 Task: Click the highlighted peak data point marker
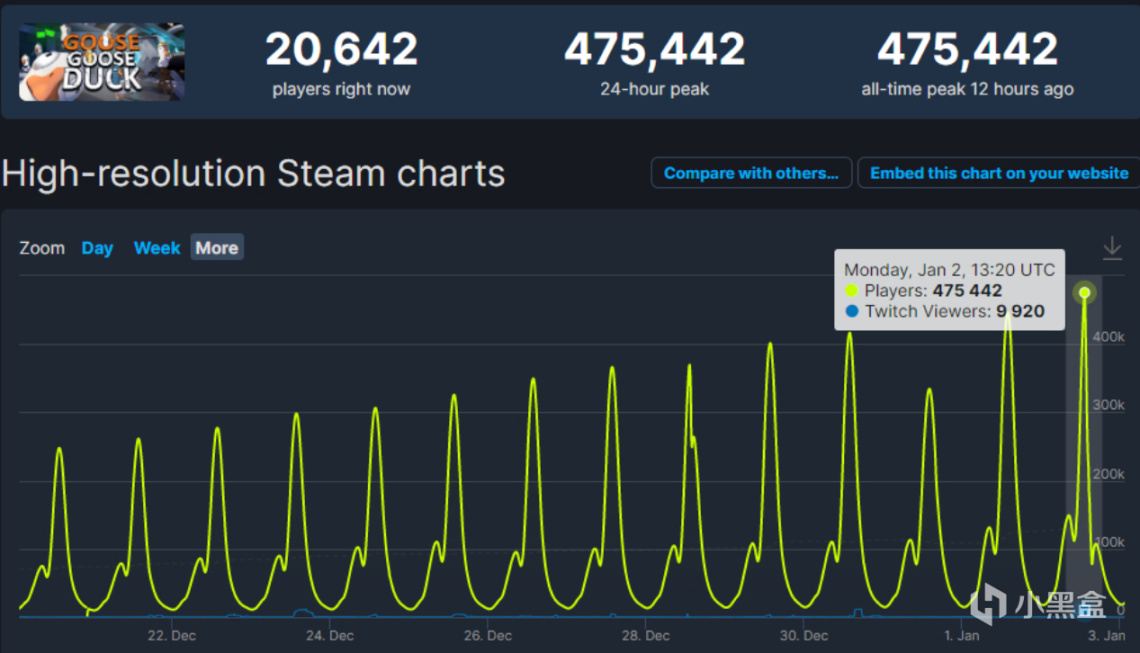click(1084, 293)
